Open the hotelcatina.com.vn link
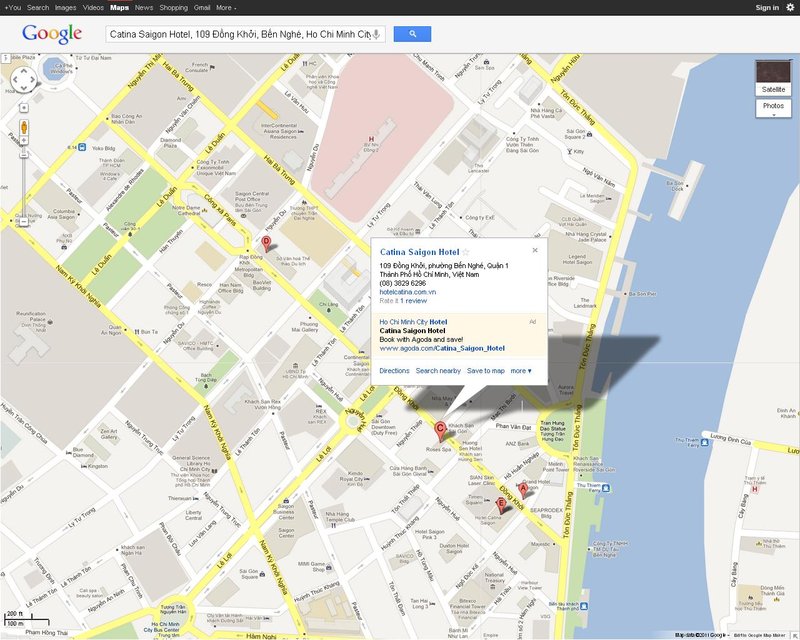800x640 pixels. click(x=408, y=292)
